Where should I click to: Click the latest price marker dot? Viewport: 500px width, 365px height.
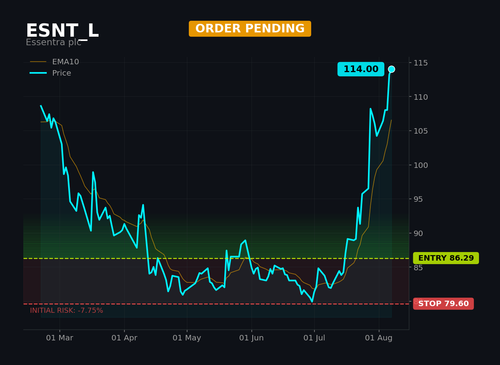392,69
